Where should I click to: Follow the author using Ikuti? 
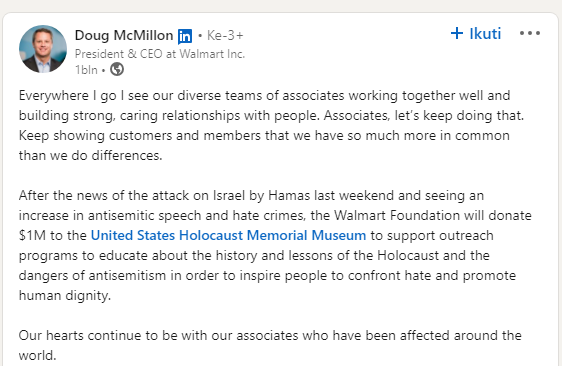pyautogui.click(x=476, y=33)
